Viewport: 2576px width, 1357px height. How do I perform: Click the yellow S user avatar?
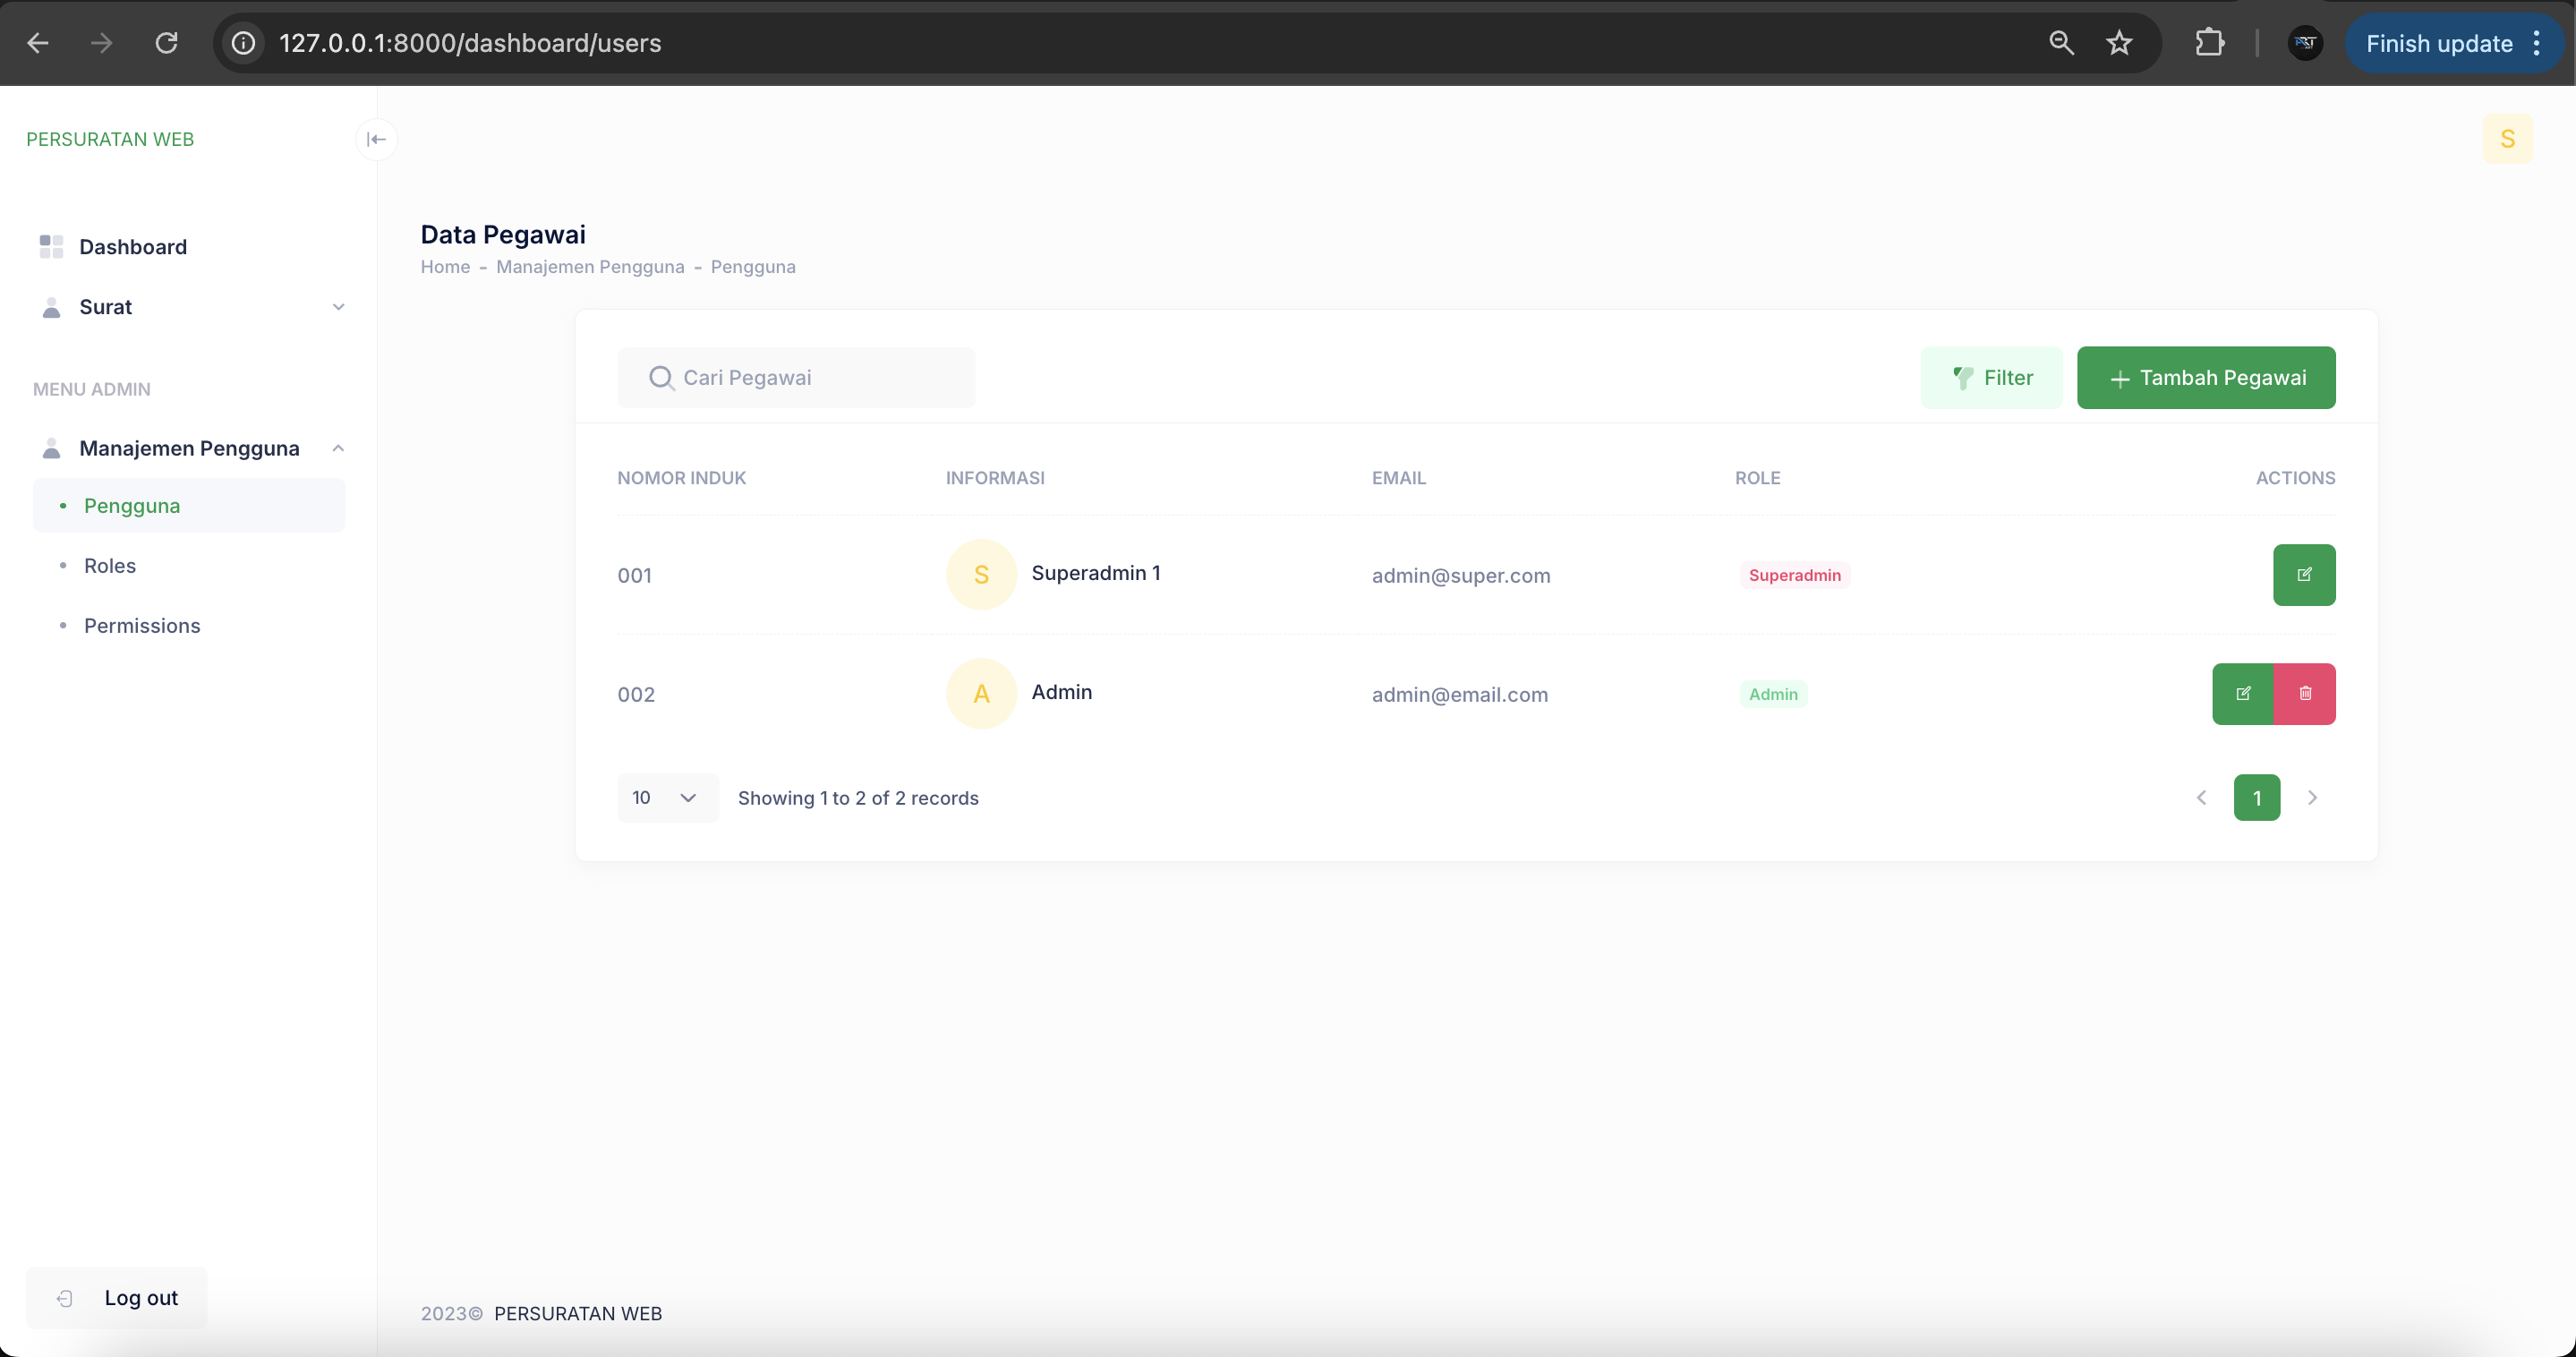pyautogui.click(x=2506, y=139)
